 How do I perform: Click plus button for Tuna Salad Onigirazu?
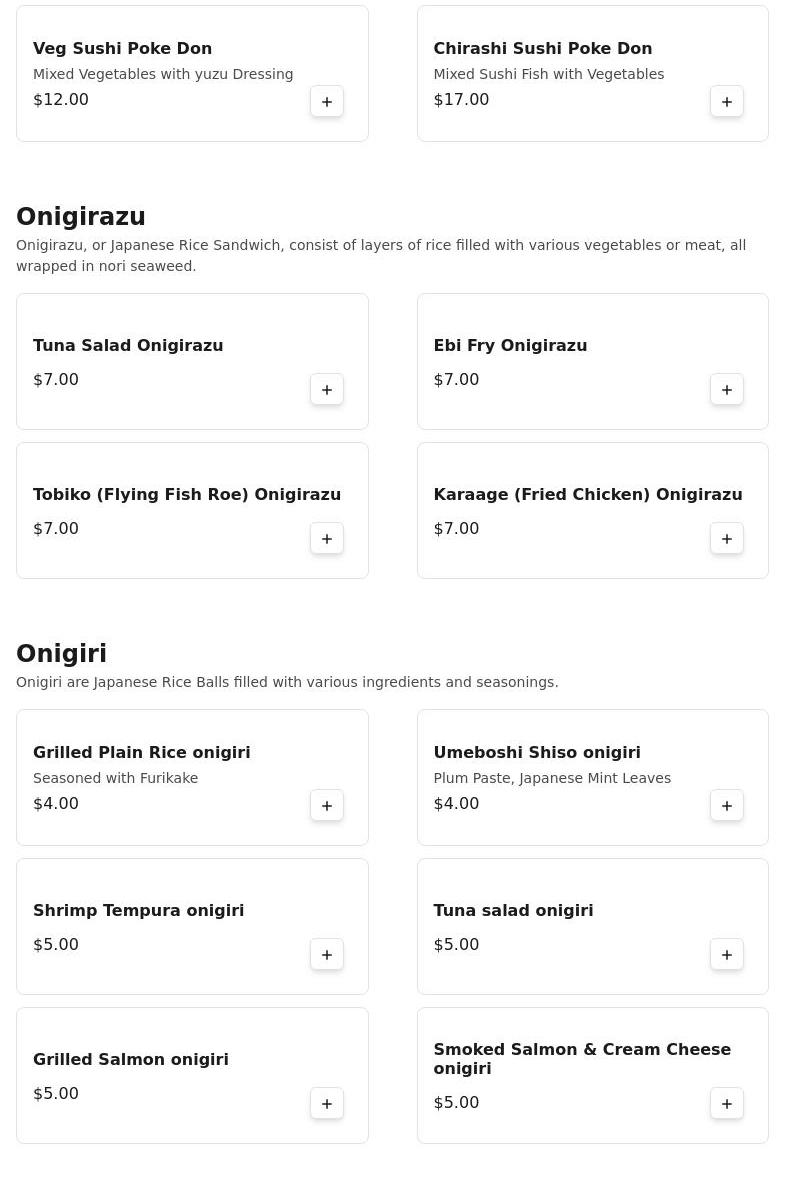(327, 389)
